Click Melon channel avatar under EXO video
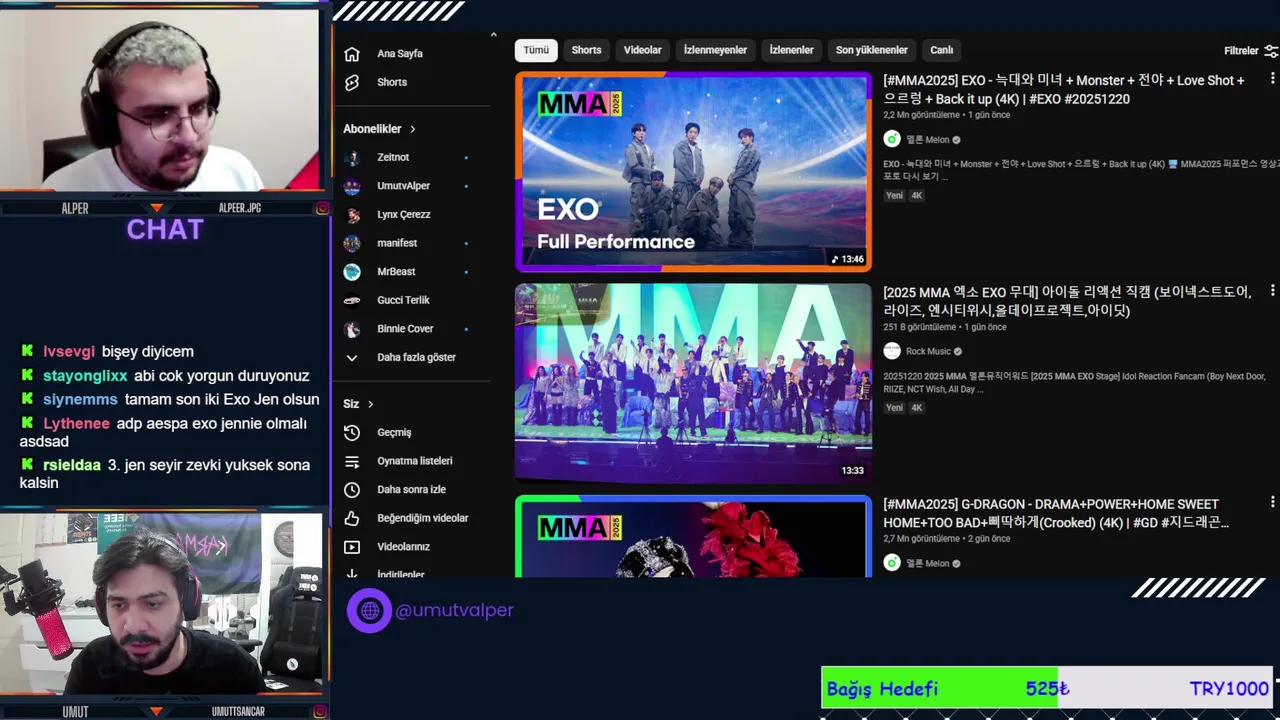The image size is (1280, 720). [892, 139]
